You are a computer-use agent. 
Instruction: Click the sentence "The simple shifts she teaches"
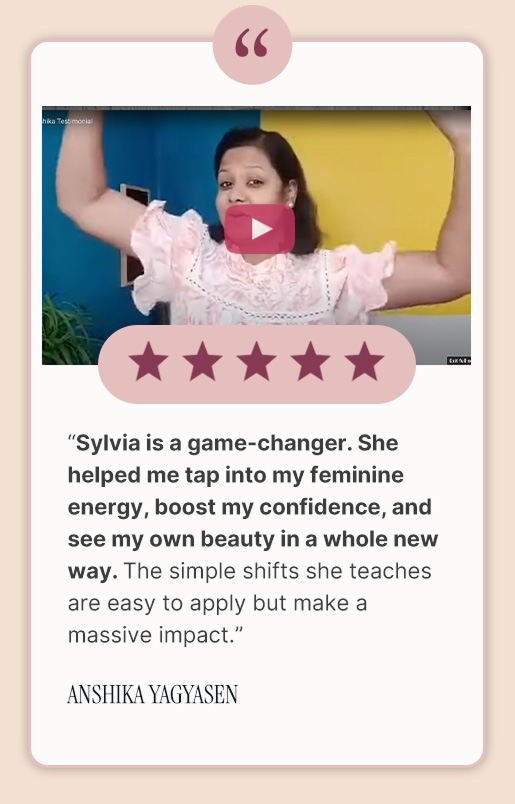tap(278, 571)
